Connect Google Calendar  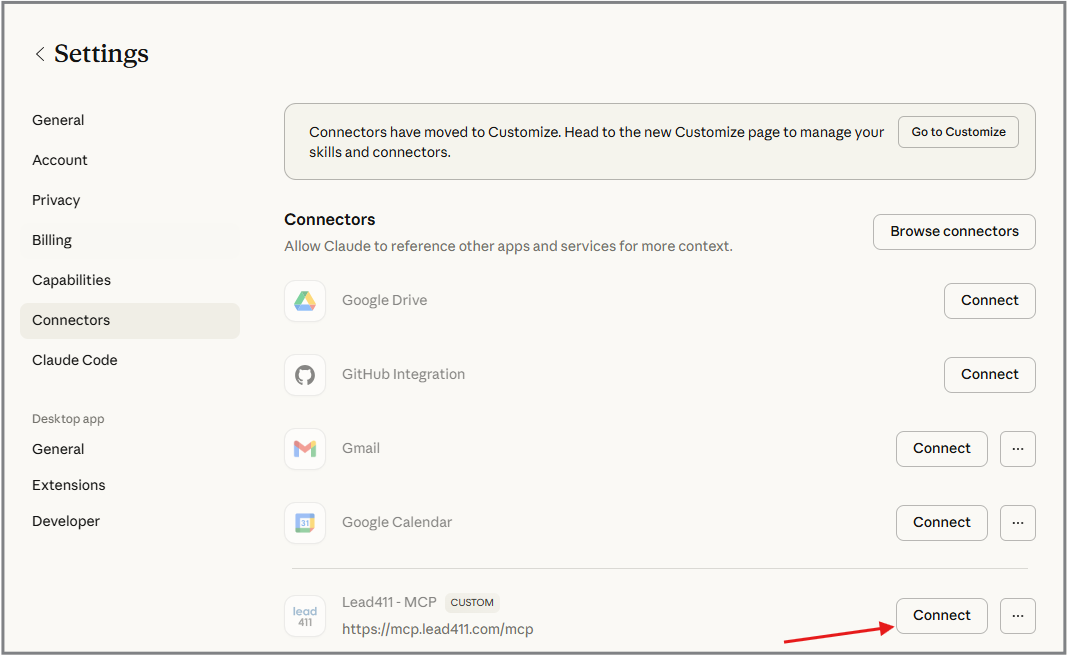(942, 523)
